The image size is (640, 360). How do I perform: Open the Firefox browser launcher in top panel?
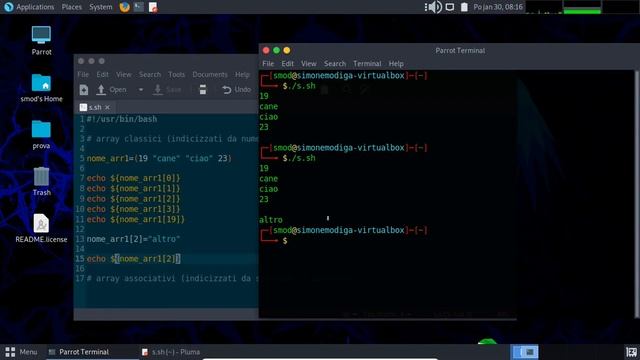point(124,7)
